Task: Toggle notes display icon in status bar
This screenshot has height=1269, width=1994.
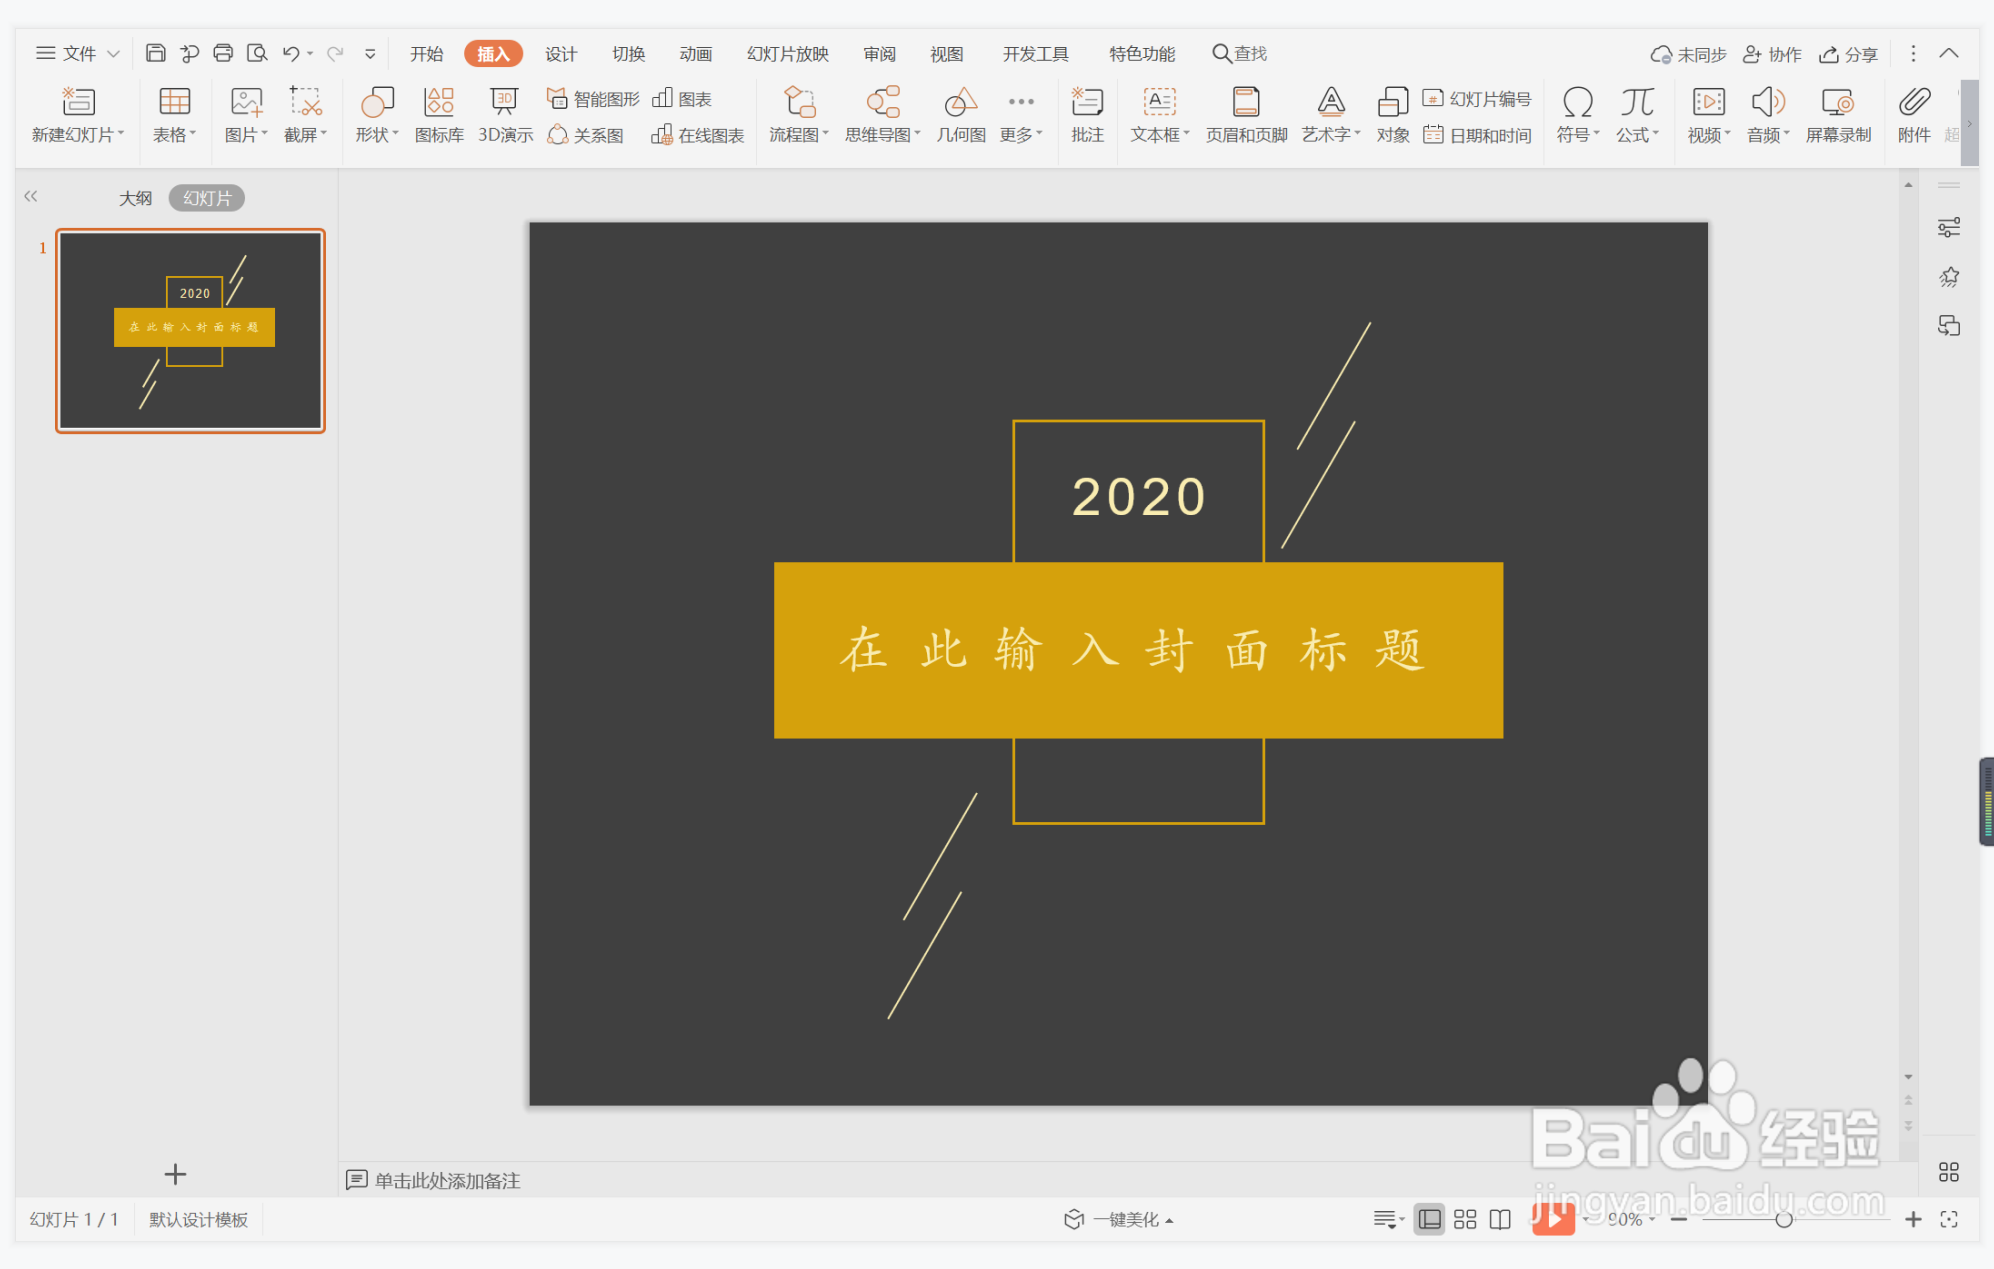Action: pyautogui.click(x=1387, y=1219)
